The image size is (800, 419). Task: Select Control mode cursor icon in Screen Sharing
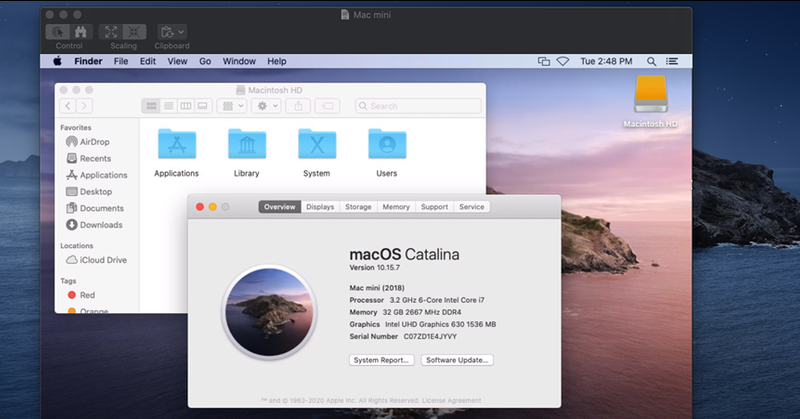pos(58,32)
